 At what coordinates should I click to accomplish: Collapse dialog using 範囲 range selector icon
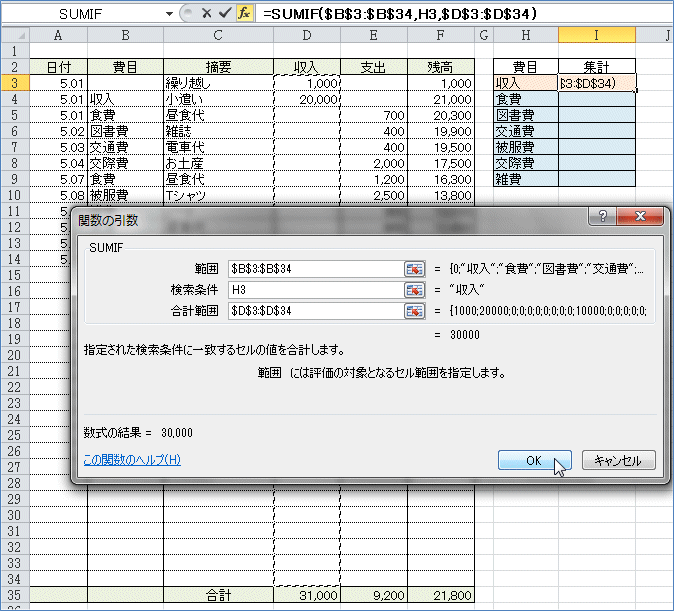[414, 269]
